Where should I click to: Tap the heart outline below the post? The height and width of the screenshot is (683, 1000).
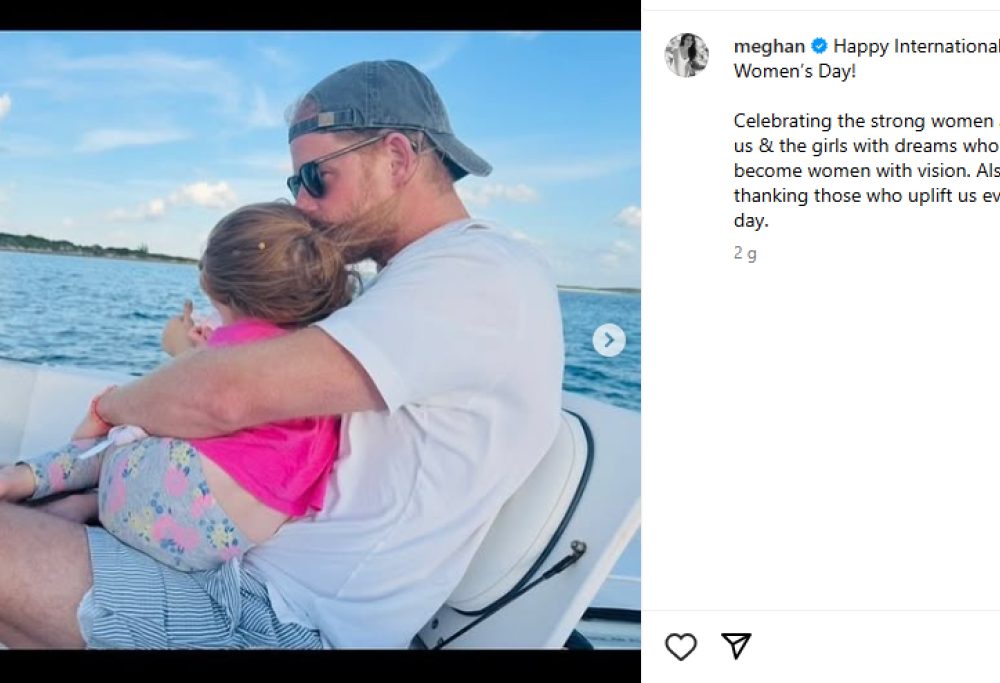coord(681,647)
